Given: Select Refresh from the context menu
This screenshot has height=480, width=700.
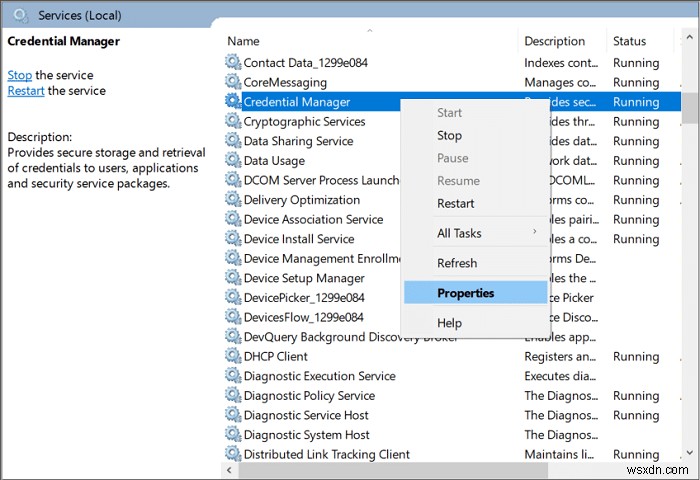Looking at the screenshot, I should click(x=457, y=263).
